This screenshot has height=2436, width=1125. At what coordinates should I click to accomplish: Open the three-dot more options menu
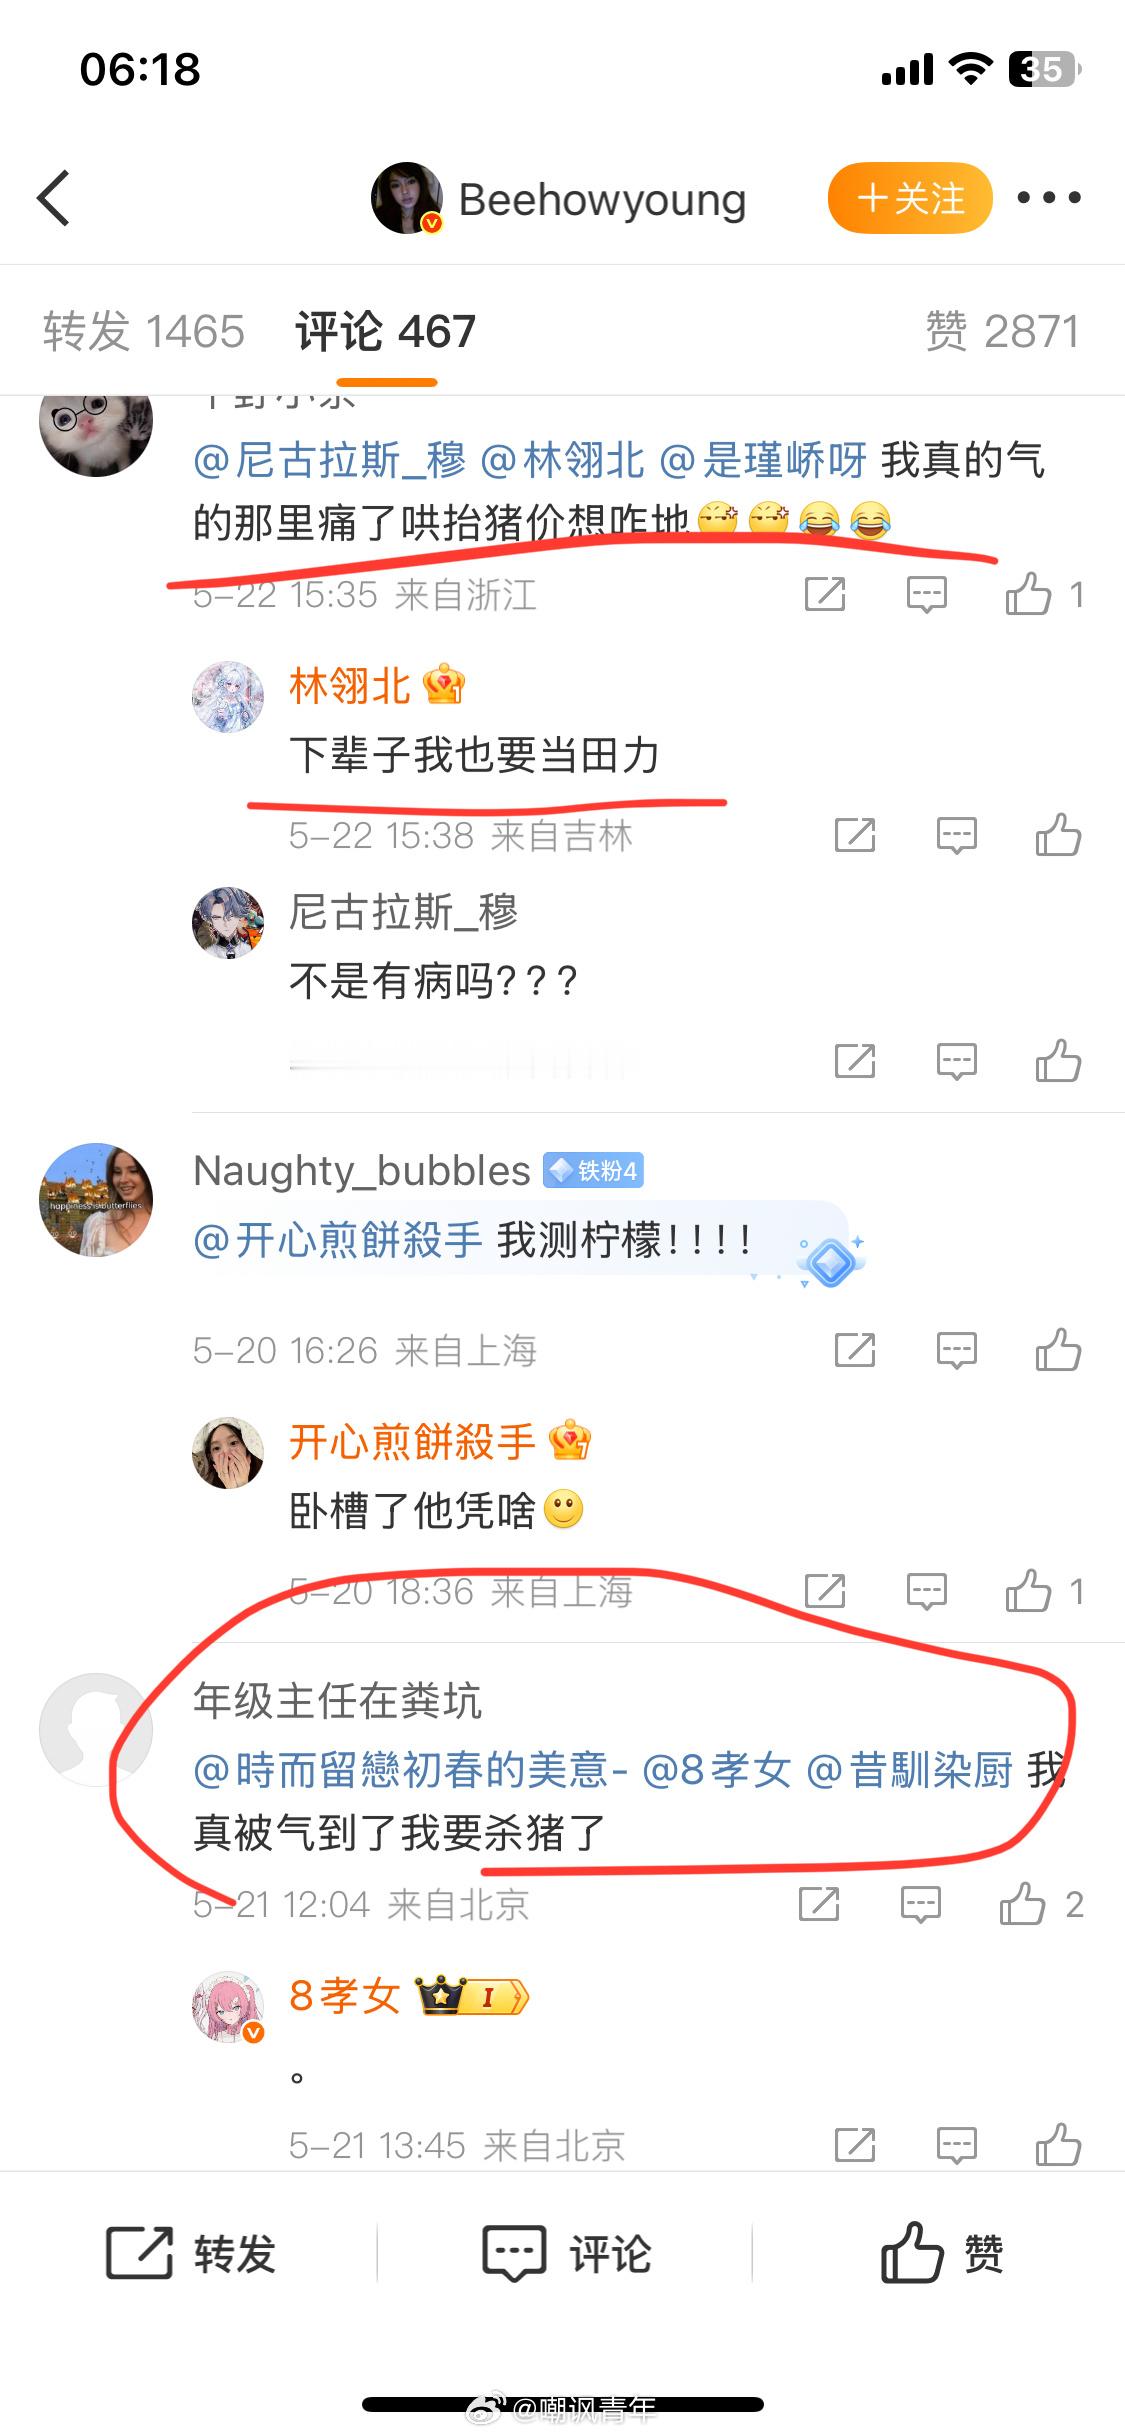1048,198
